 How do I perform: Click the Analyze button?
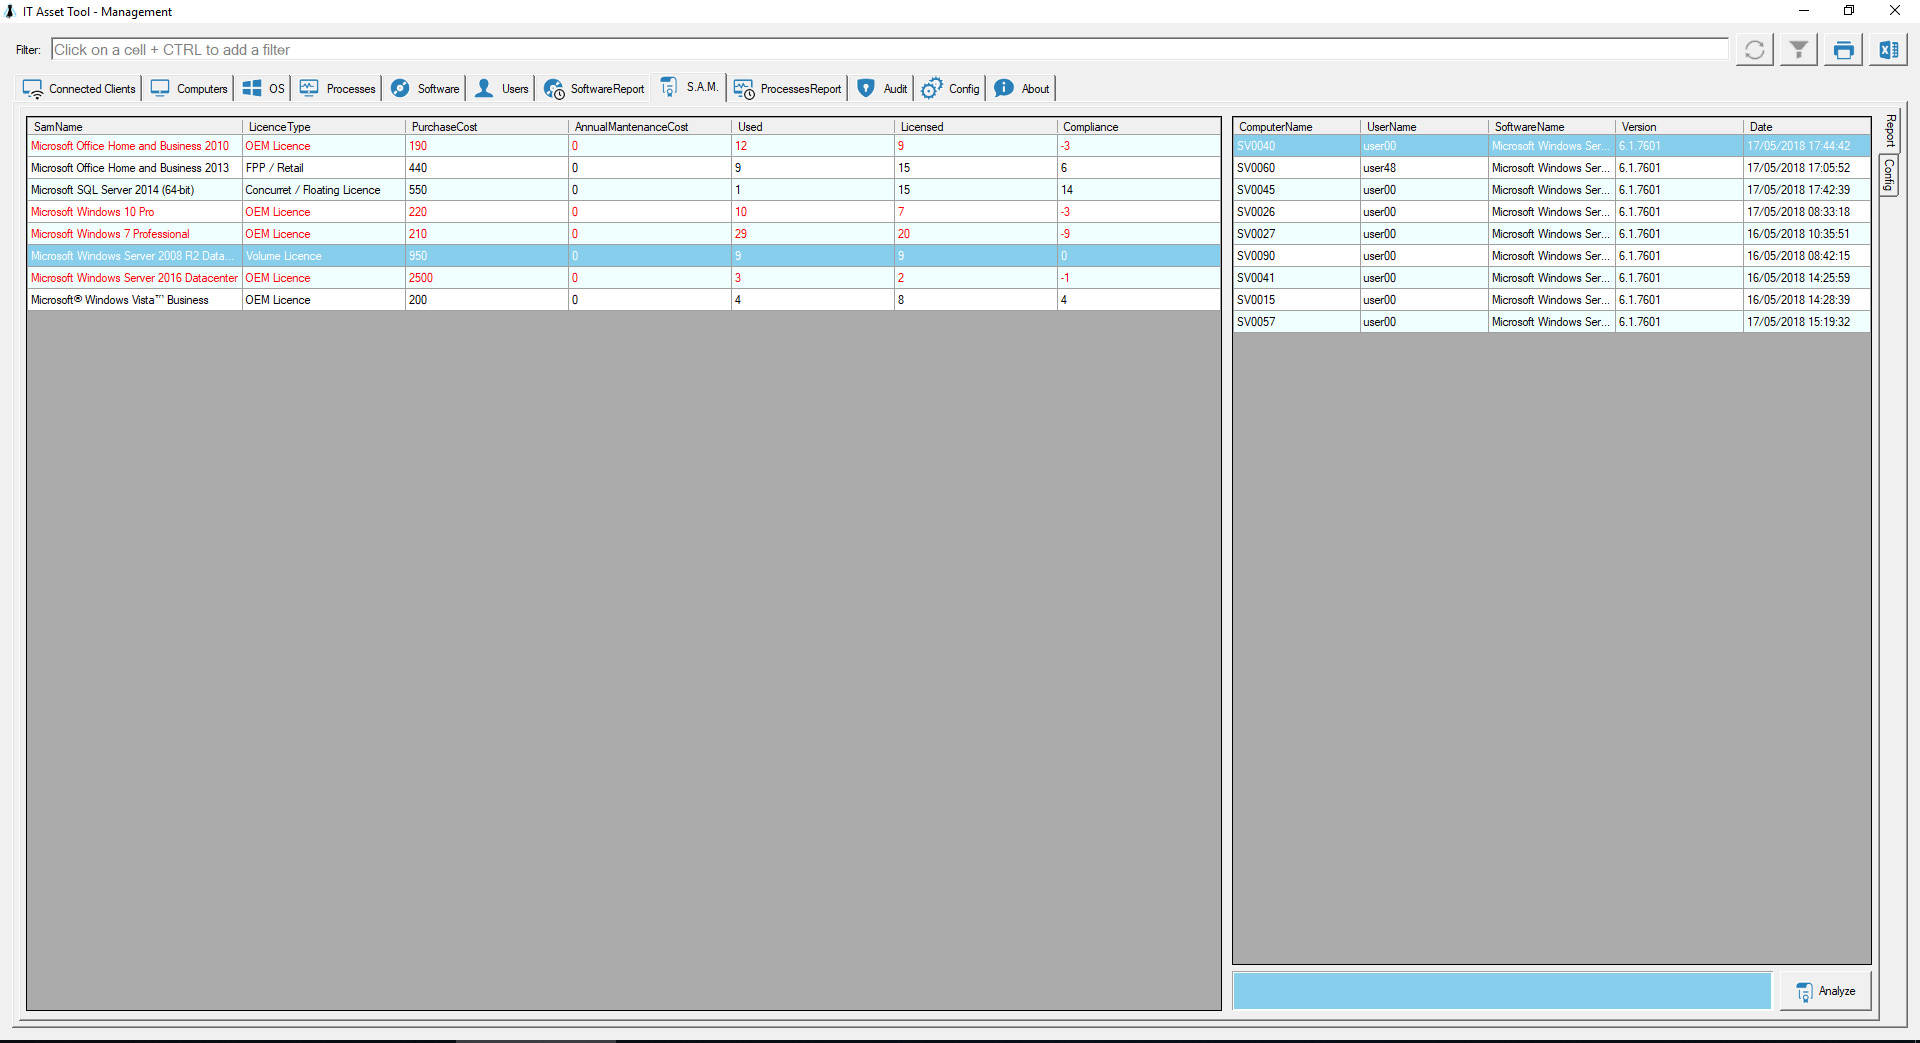point(1825,991)
